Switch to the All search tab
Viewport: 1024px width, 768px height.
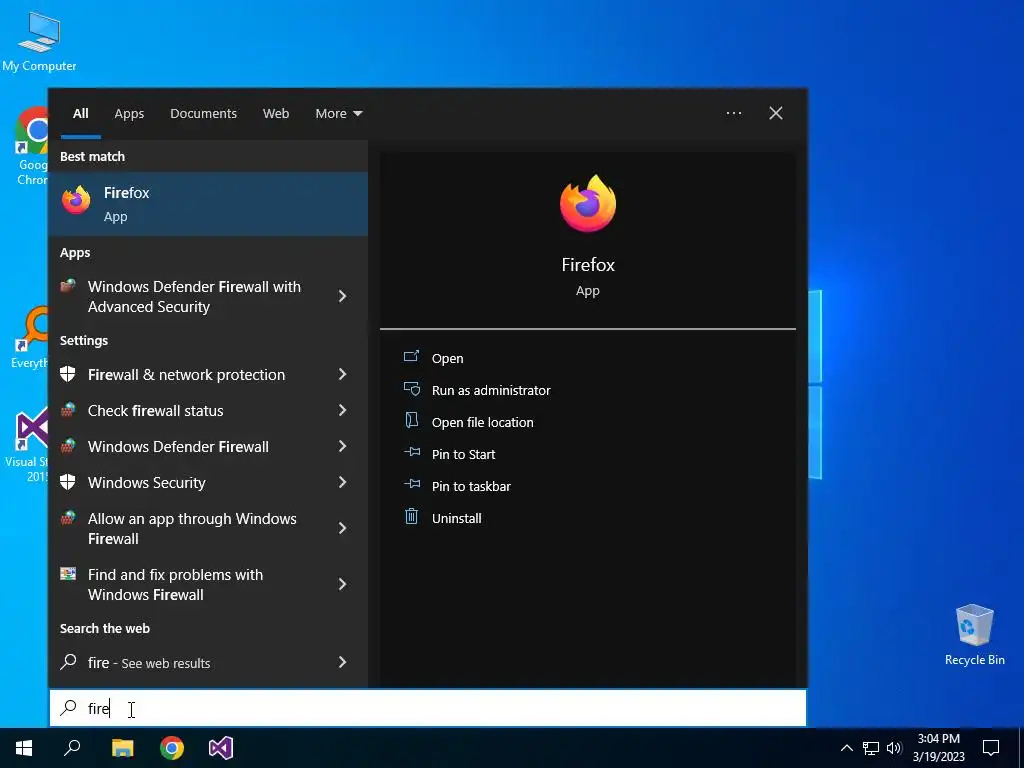pos(80,113)
